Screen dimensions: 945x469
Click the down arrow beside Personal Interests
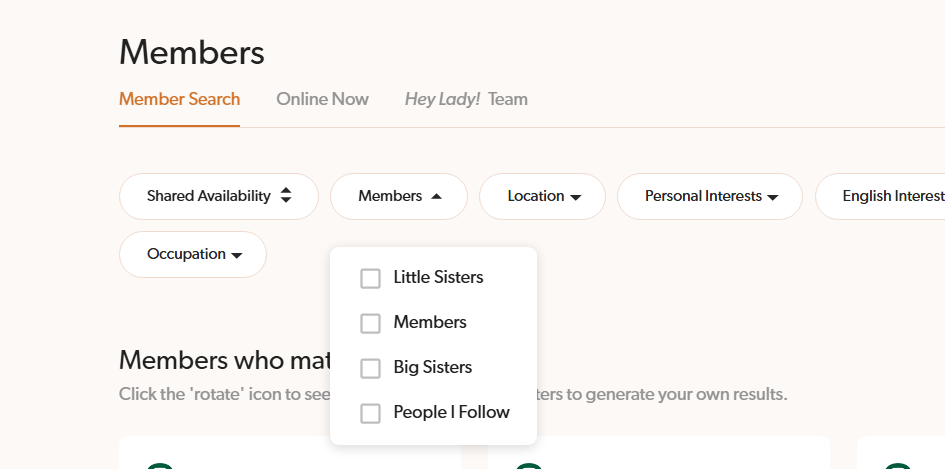pos(773,198)
